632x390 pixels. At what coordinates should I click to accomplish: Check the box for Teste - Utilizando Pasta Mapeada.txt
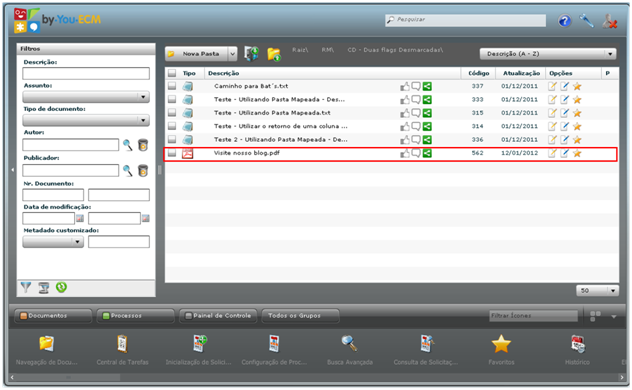coord(172,113)
